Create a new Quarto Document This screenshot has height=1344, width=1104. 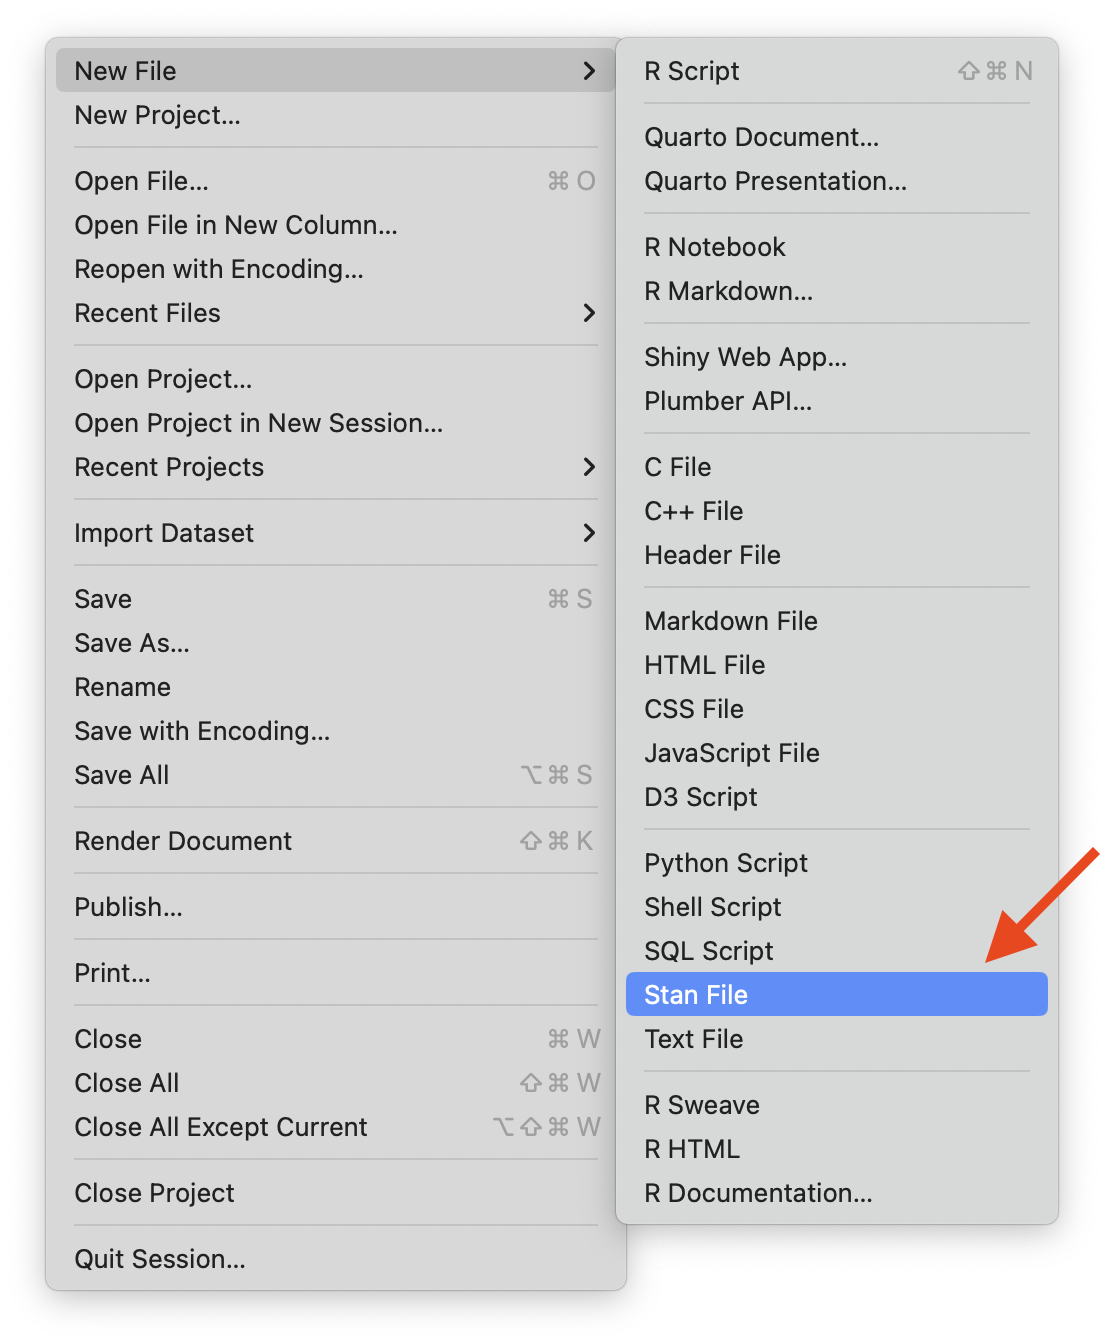pos(761,137)
